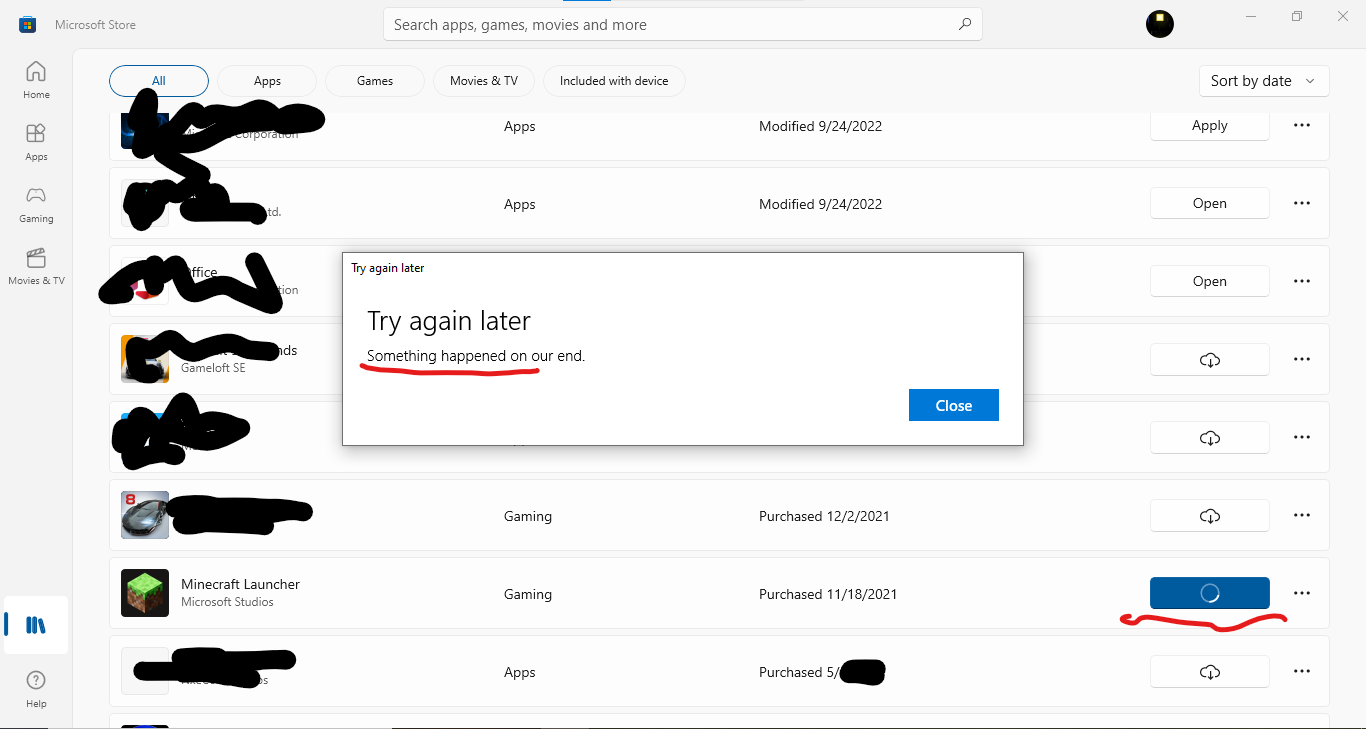Expand the Sort by date dropdown

click(x=1263, y=81)
